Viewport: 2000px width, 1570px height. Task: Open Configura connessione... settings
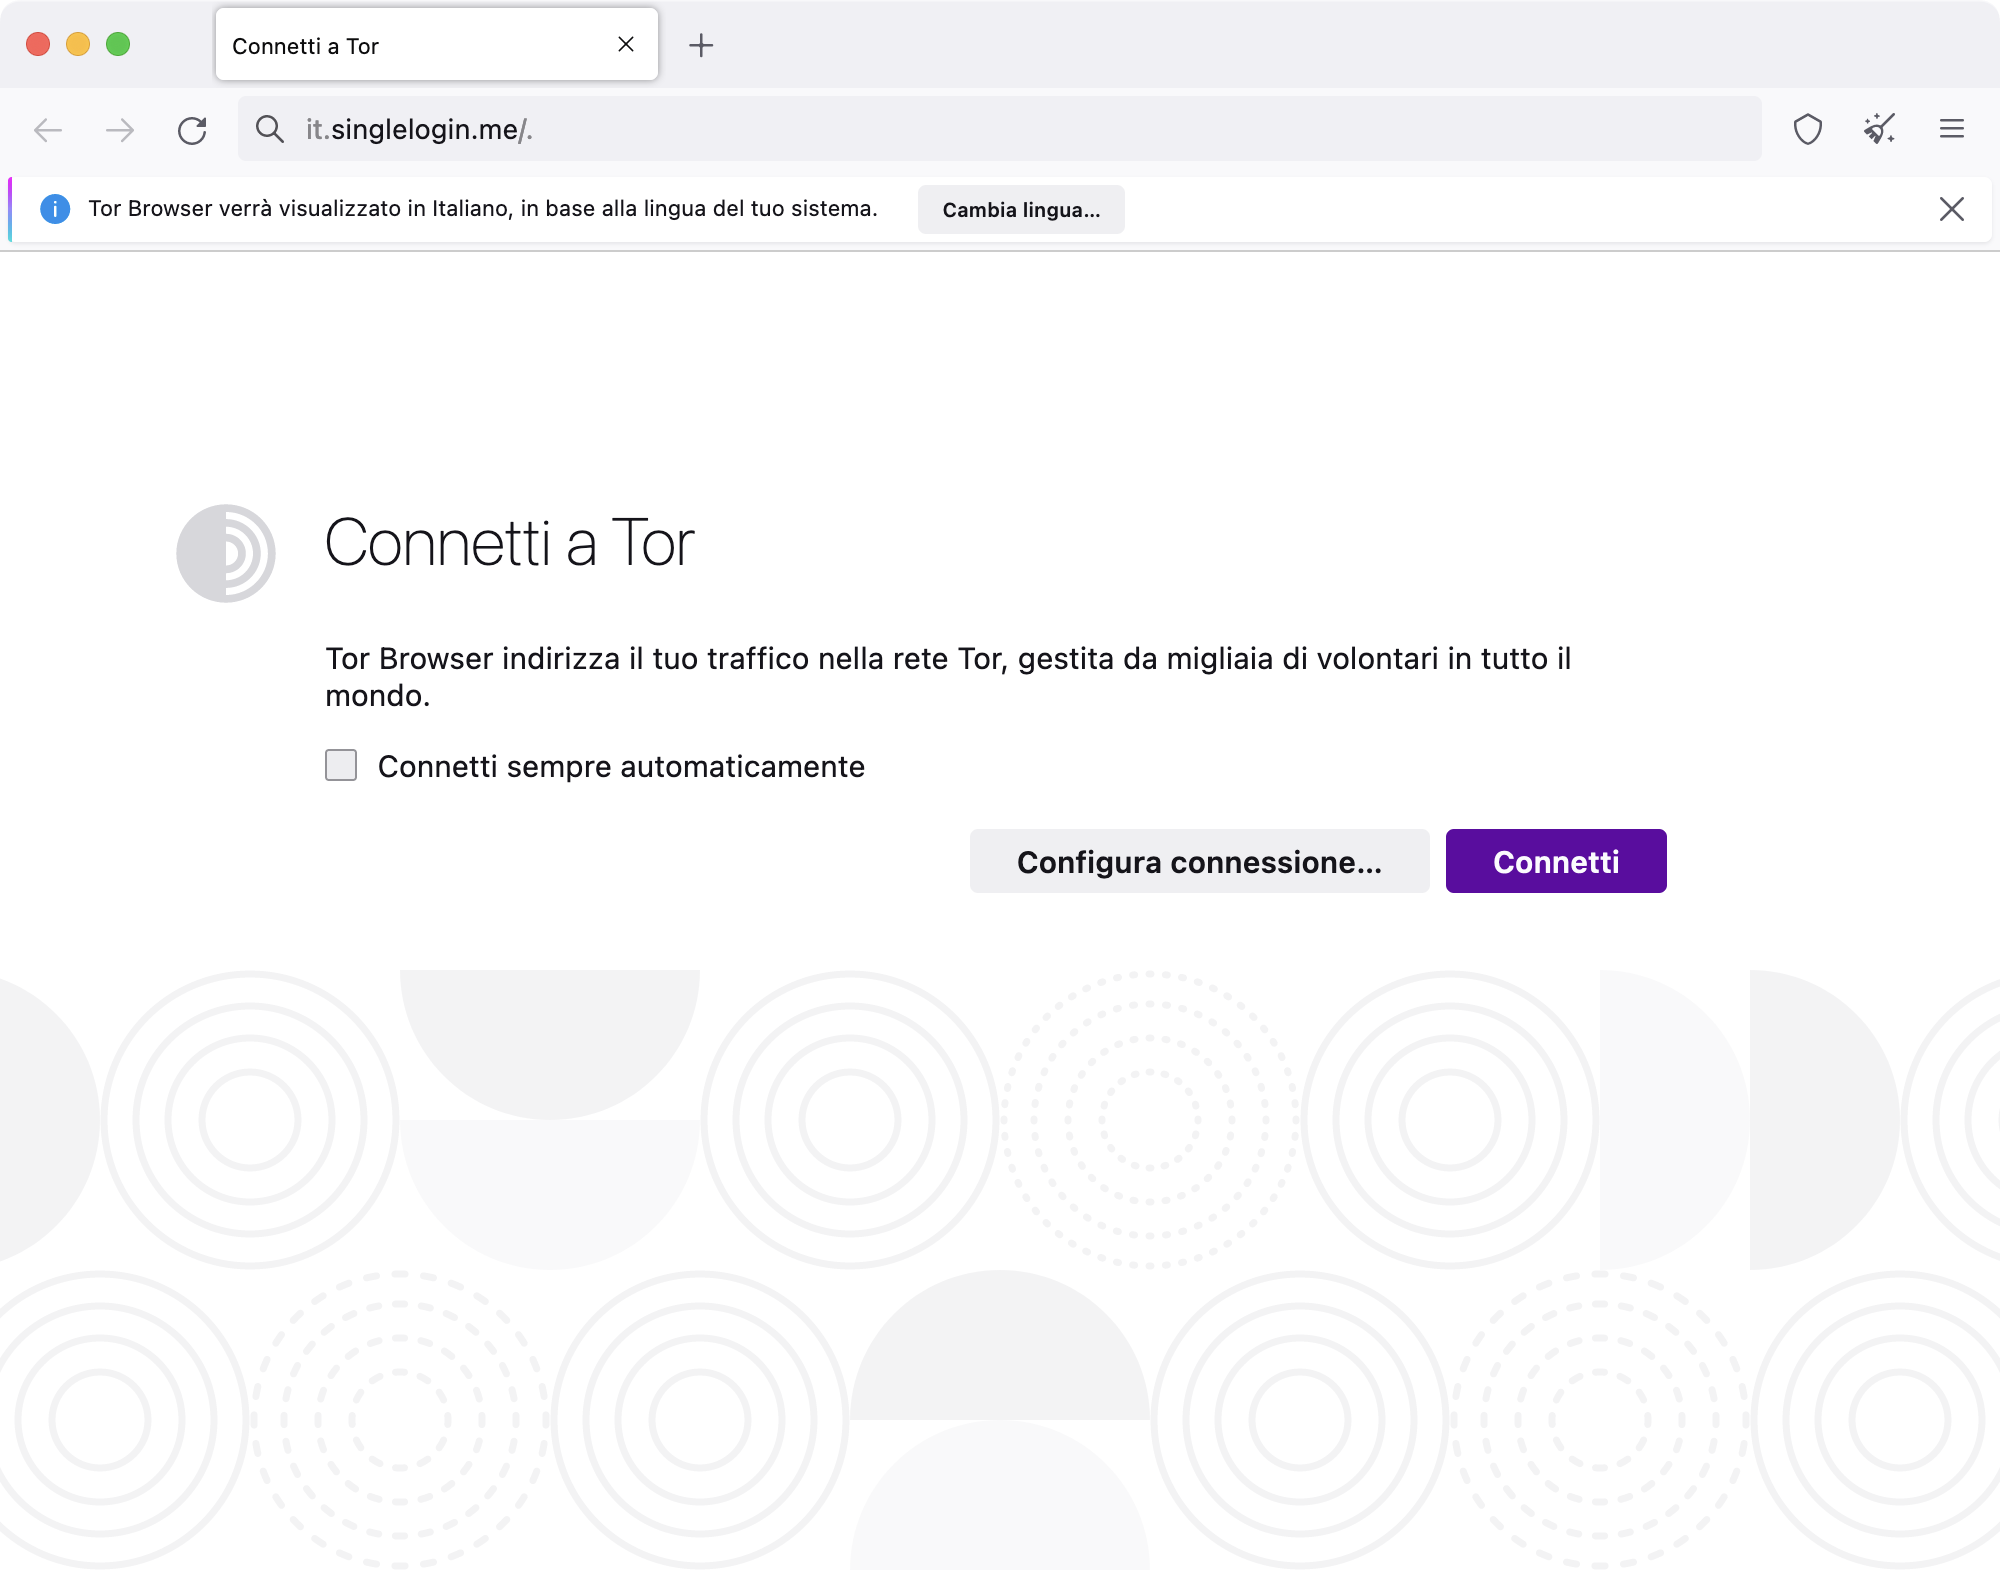click(1199, 861)
